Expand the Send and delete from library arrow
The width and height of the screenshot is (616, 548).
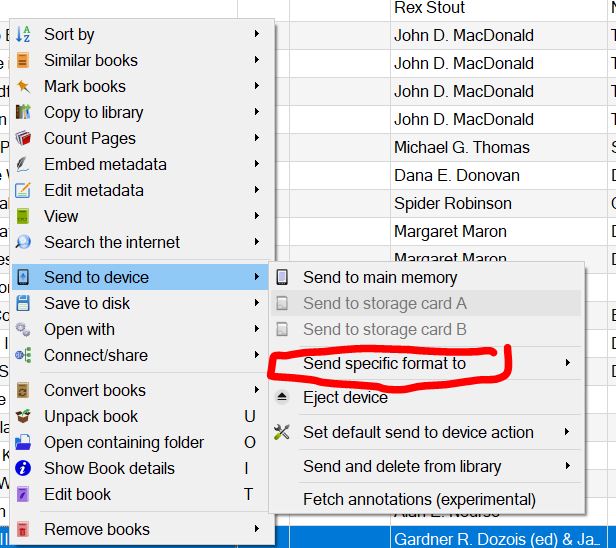tap(568, 466)
